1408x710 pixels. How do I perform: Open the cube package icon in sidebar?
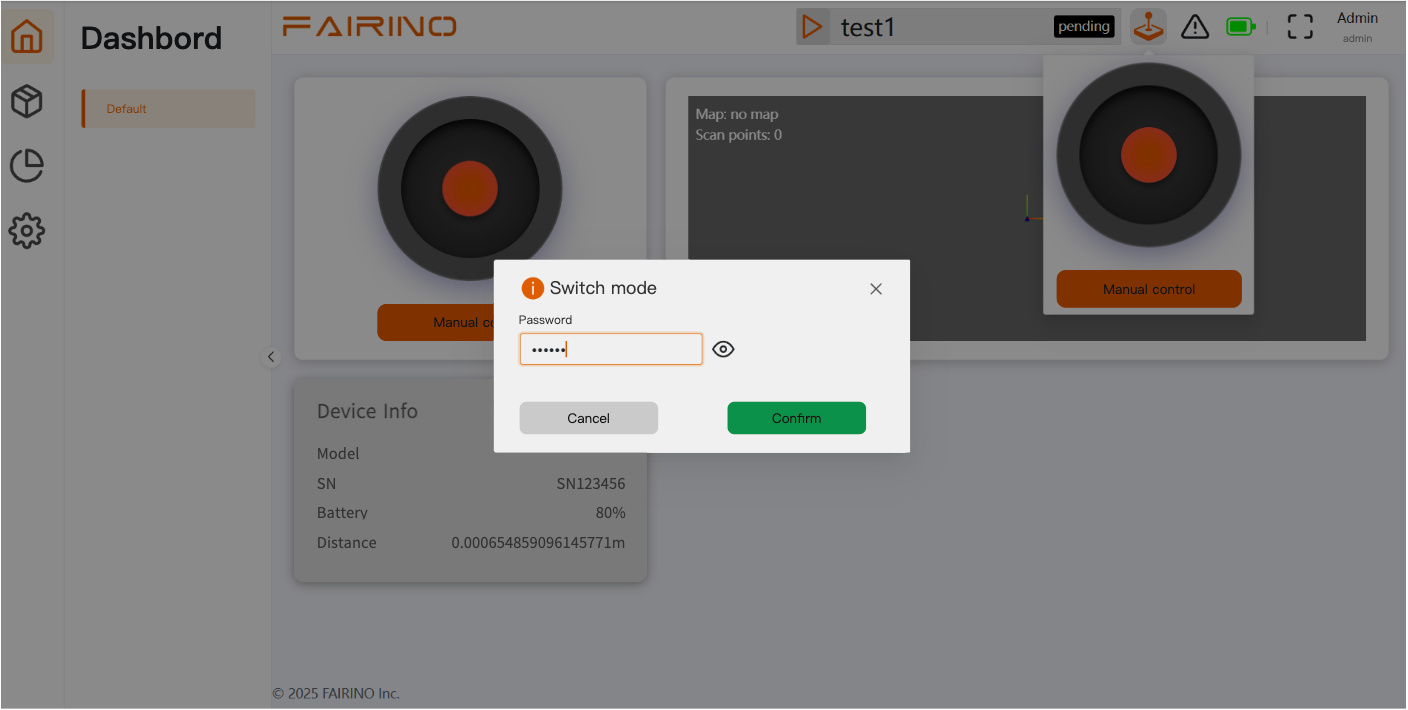tap(27, 101)
